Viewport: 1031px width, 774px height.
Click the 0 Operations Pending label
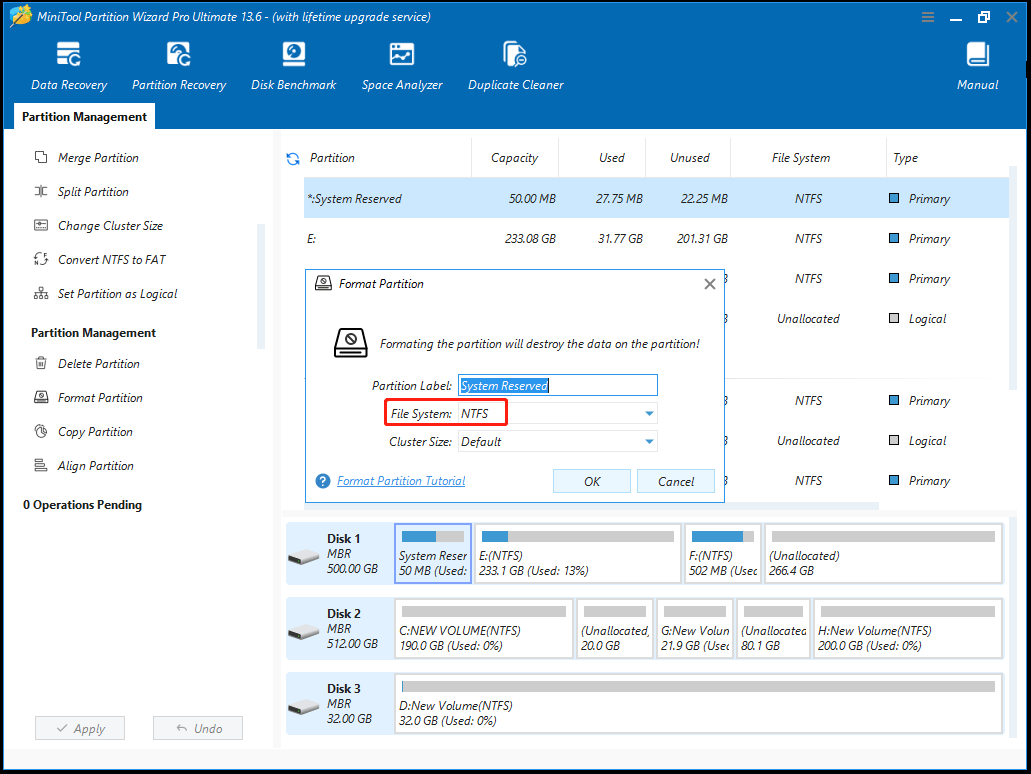pyautogui.click(x=82, y=505)
